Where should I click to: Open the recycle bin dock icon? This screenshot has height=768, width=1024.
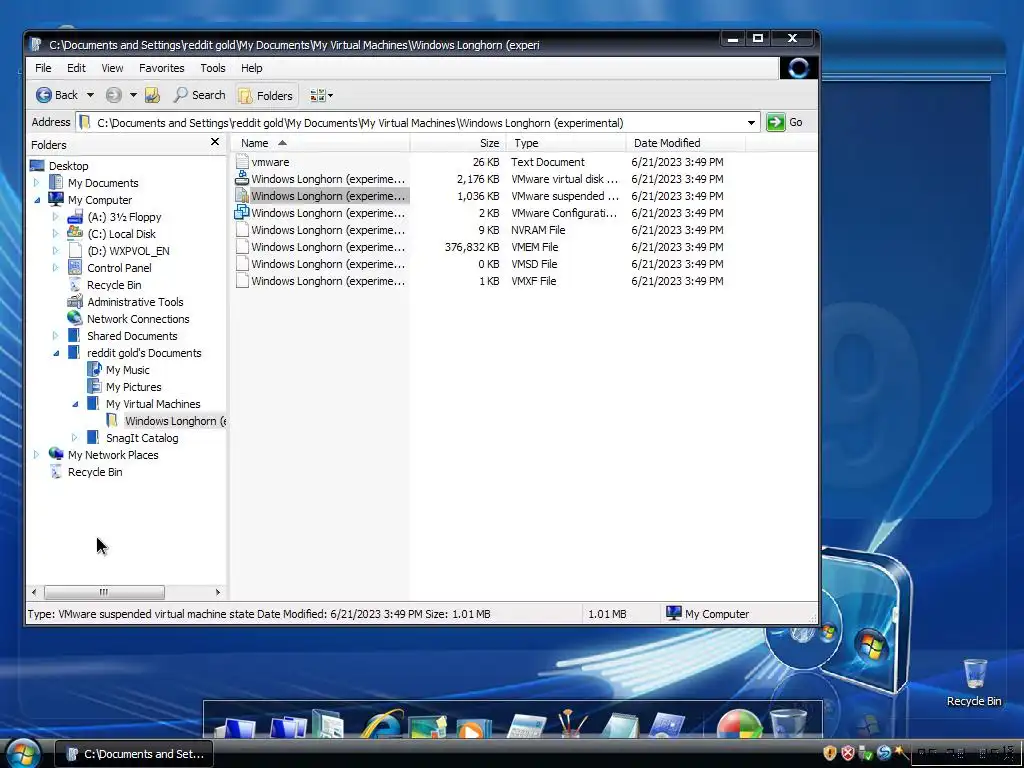pos(788,724)
